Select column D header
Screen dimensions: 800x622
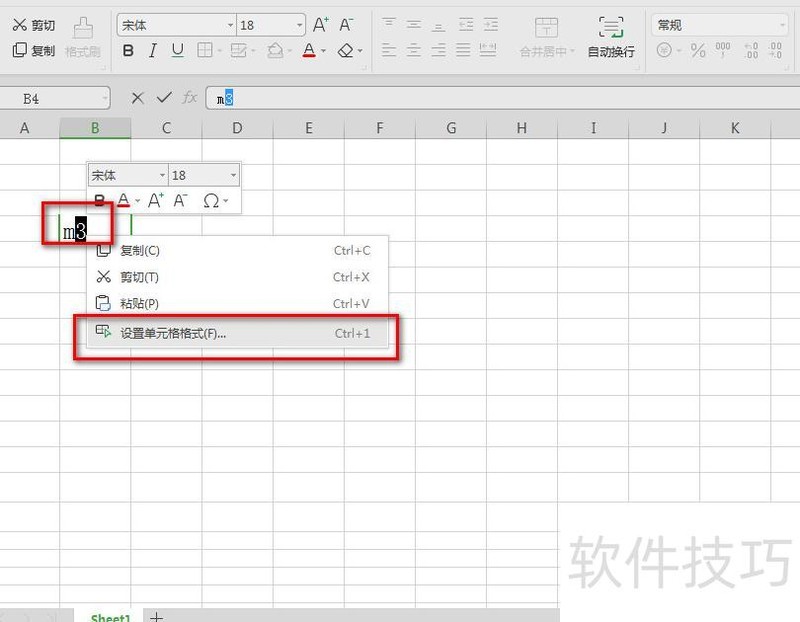pos(237,128)
